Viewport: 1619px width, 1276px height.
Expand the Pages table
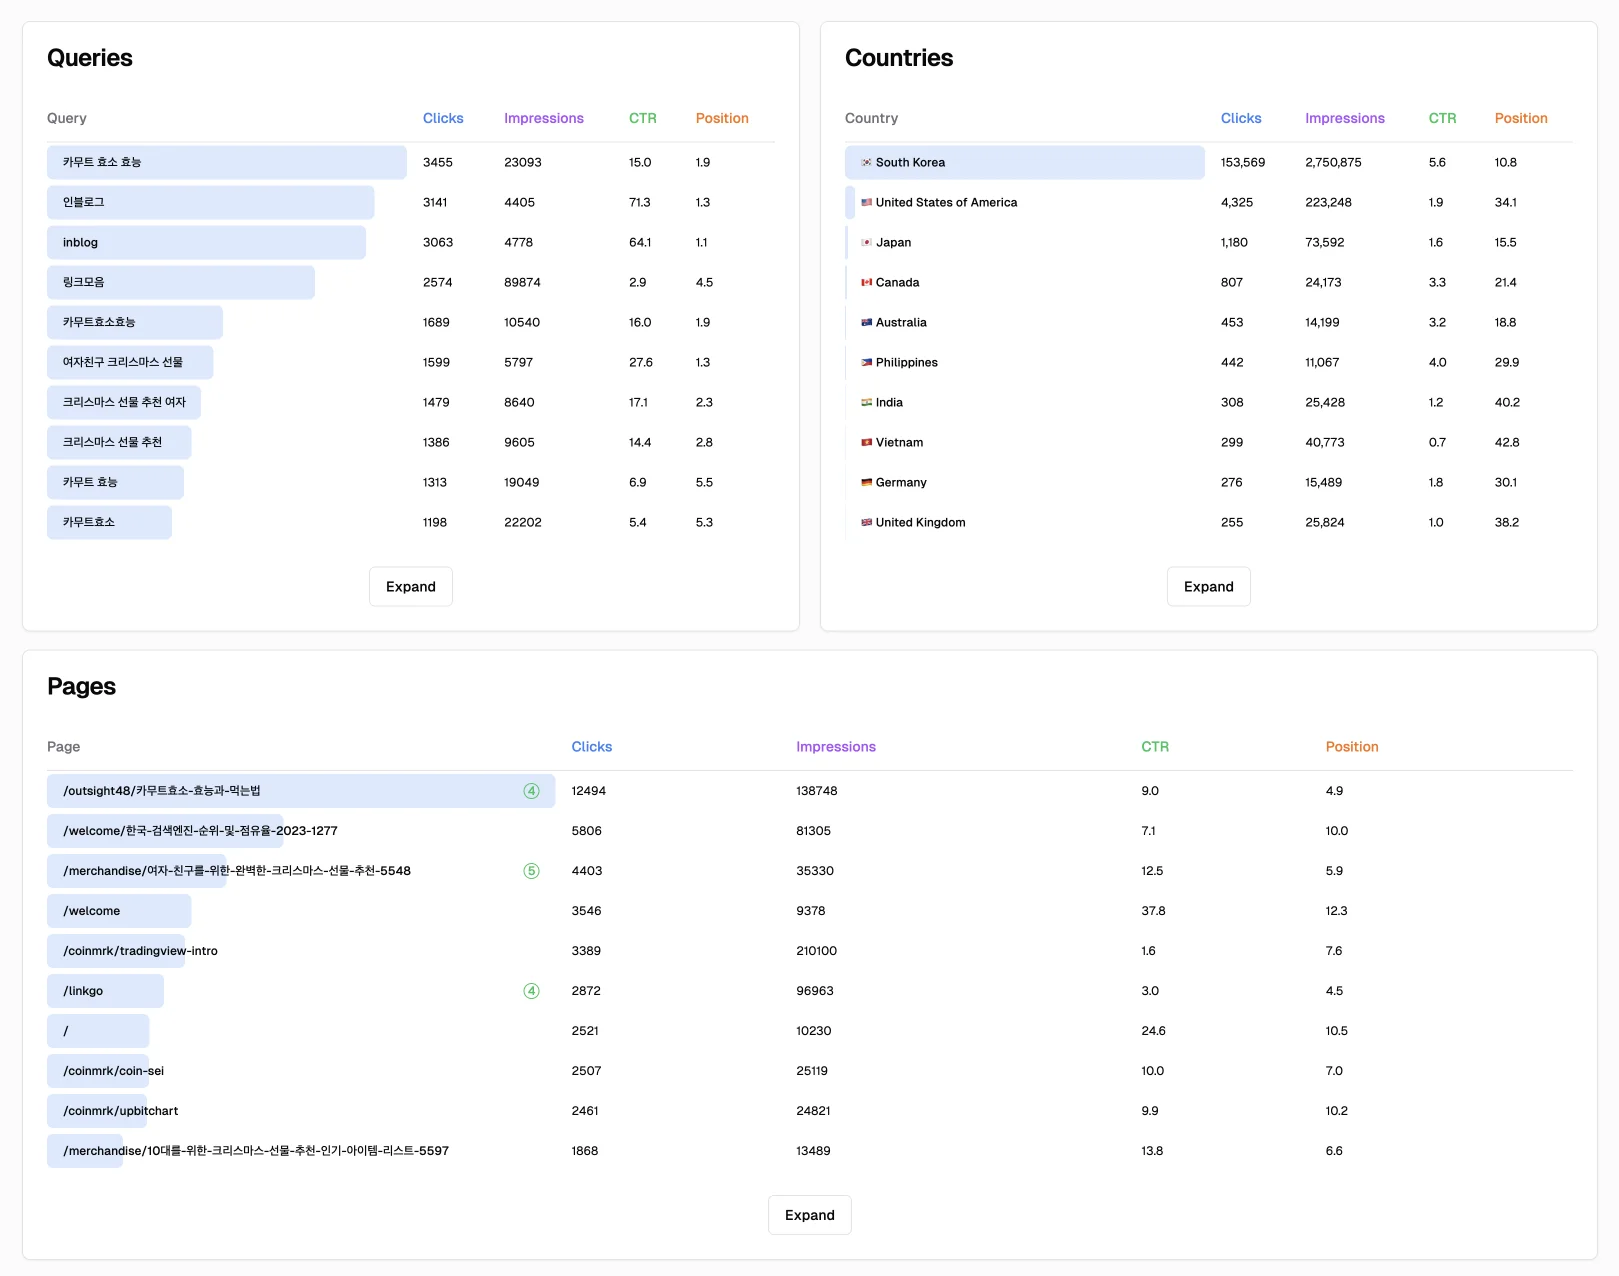809,1215
